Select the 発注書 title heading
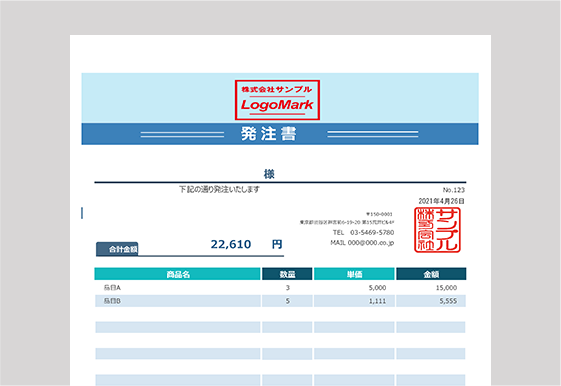 tap(269, 134)
